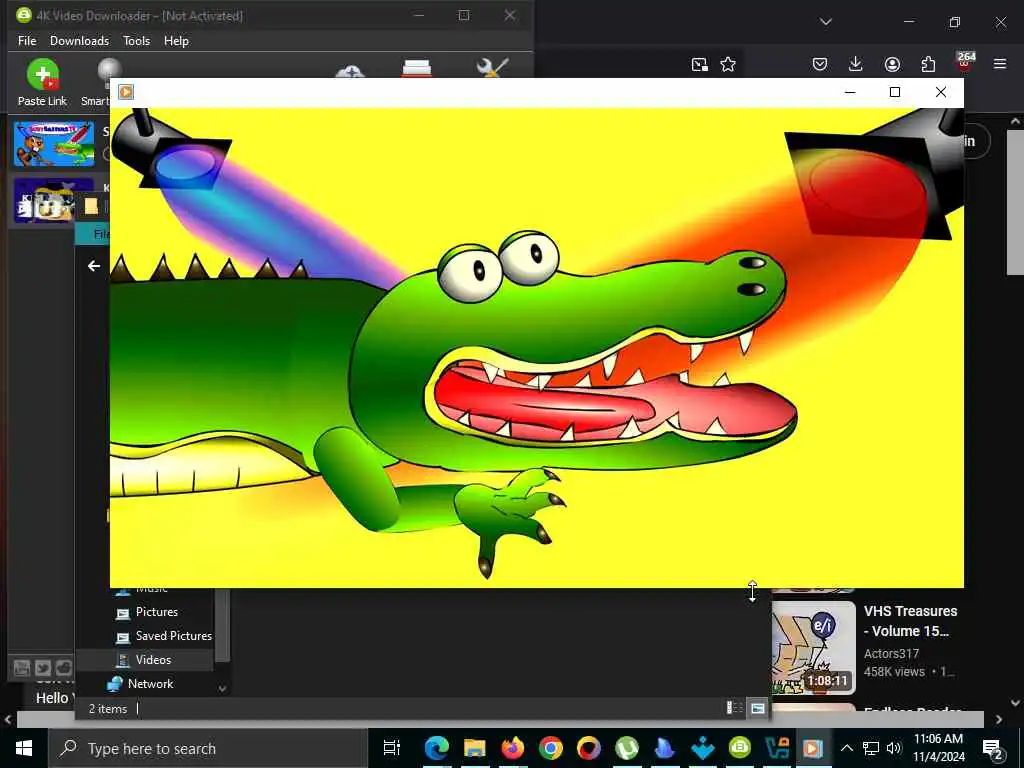
Task: Bookmark page with Firefox star icon
Action: click(728, 64)
